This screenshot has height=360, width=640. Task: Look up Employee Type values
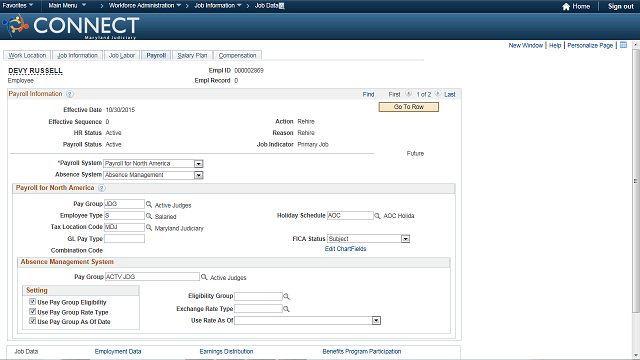[149, 216]
